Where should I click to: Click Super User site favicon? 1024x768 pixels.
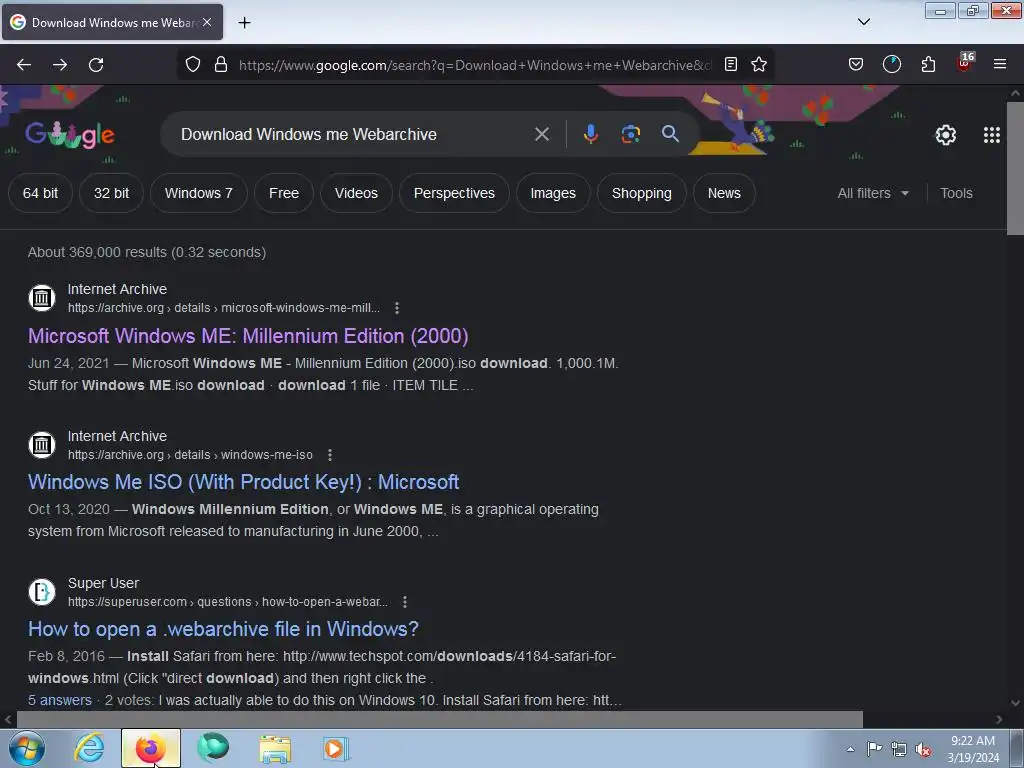pos(42,592)
